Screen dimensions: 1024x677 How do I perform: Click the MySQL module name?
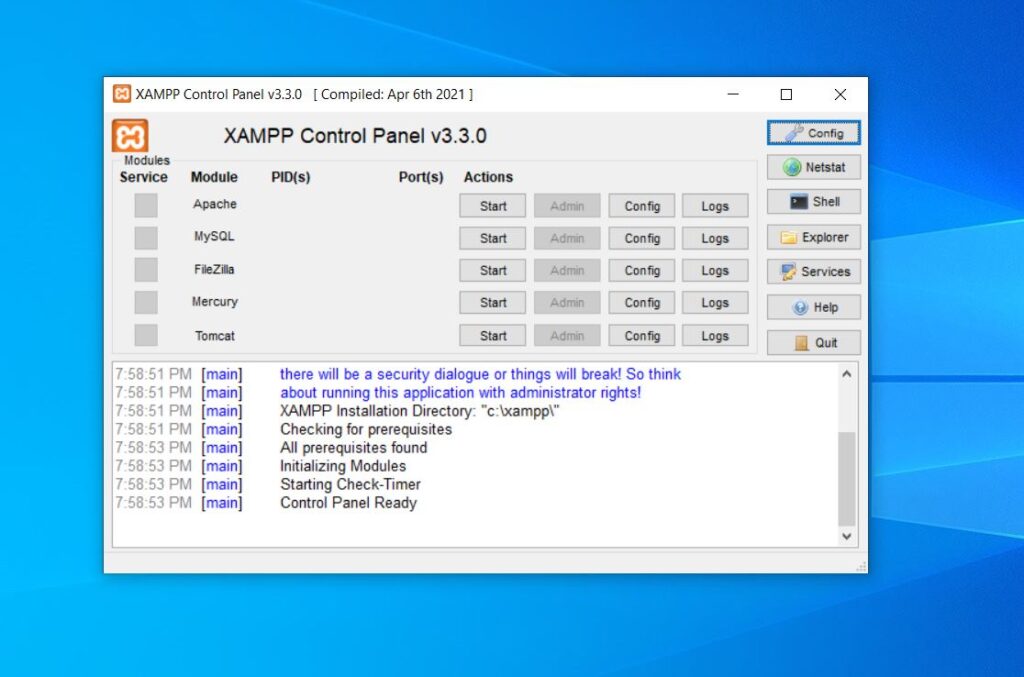pos(214,236)
